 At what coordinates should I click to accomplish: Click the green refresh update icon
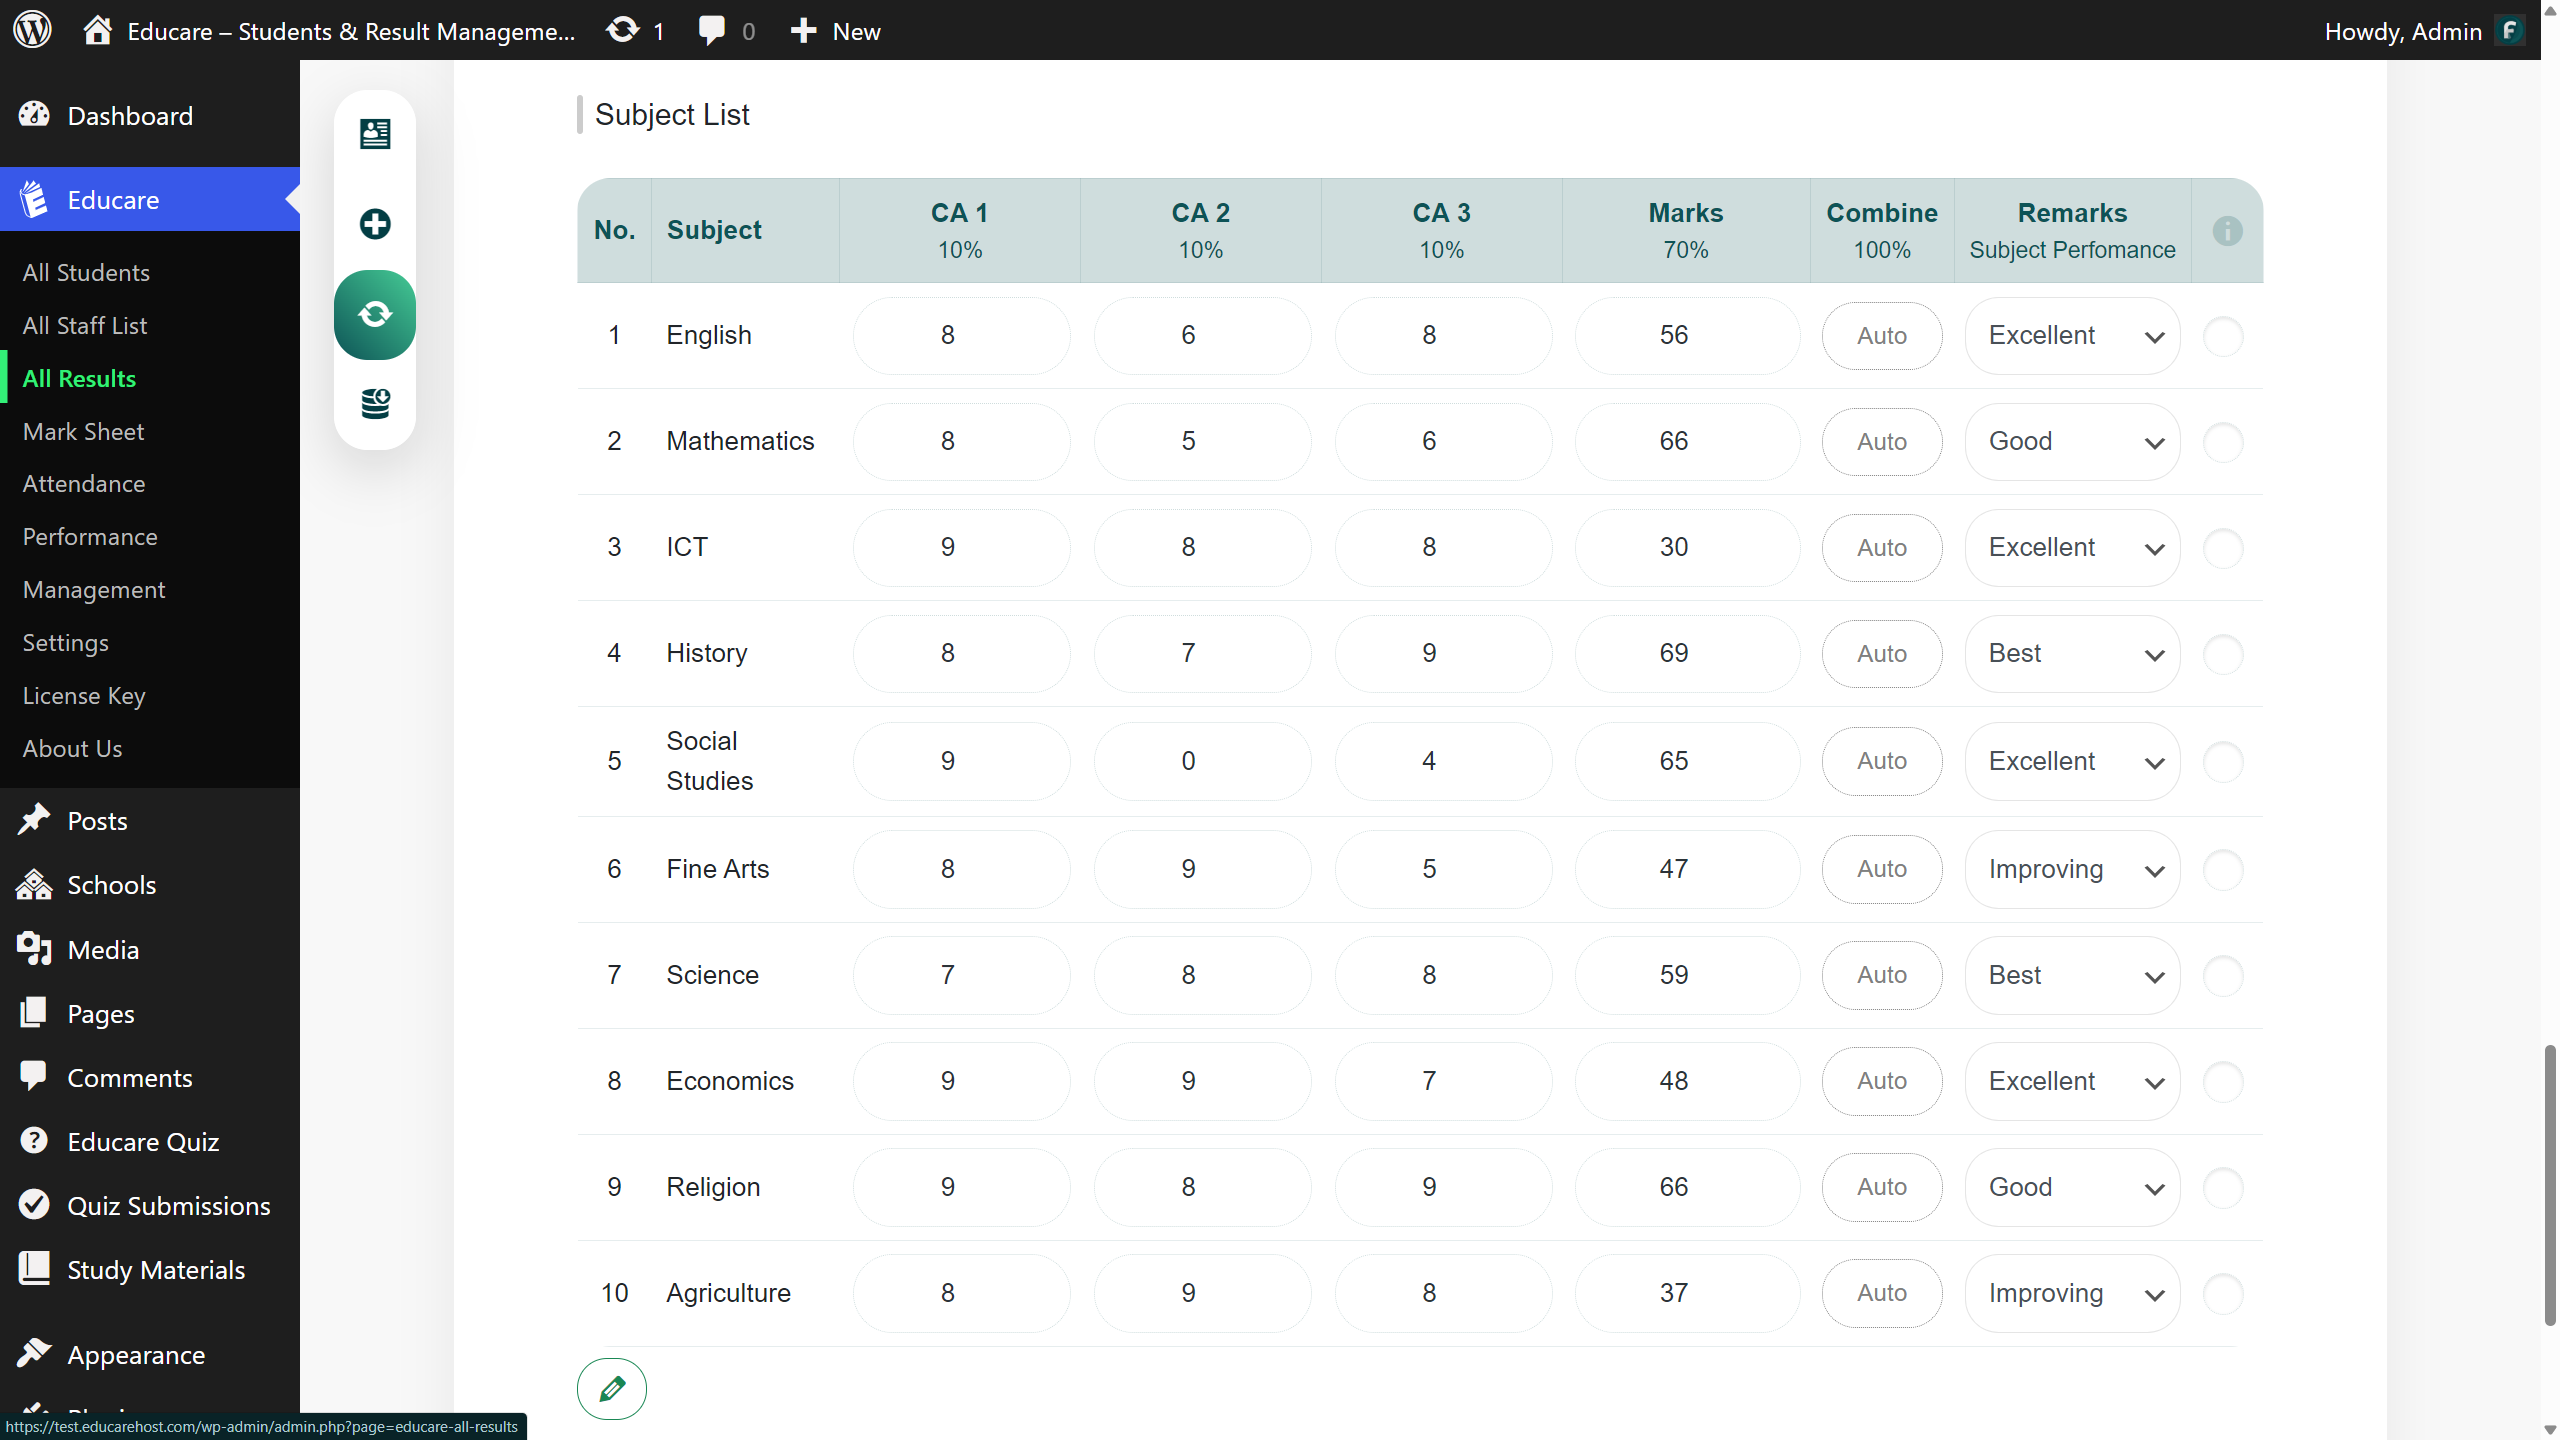pyautogui.click(x=375, y=314)
